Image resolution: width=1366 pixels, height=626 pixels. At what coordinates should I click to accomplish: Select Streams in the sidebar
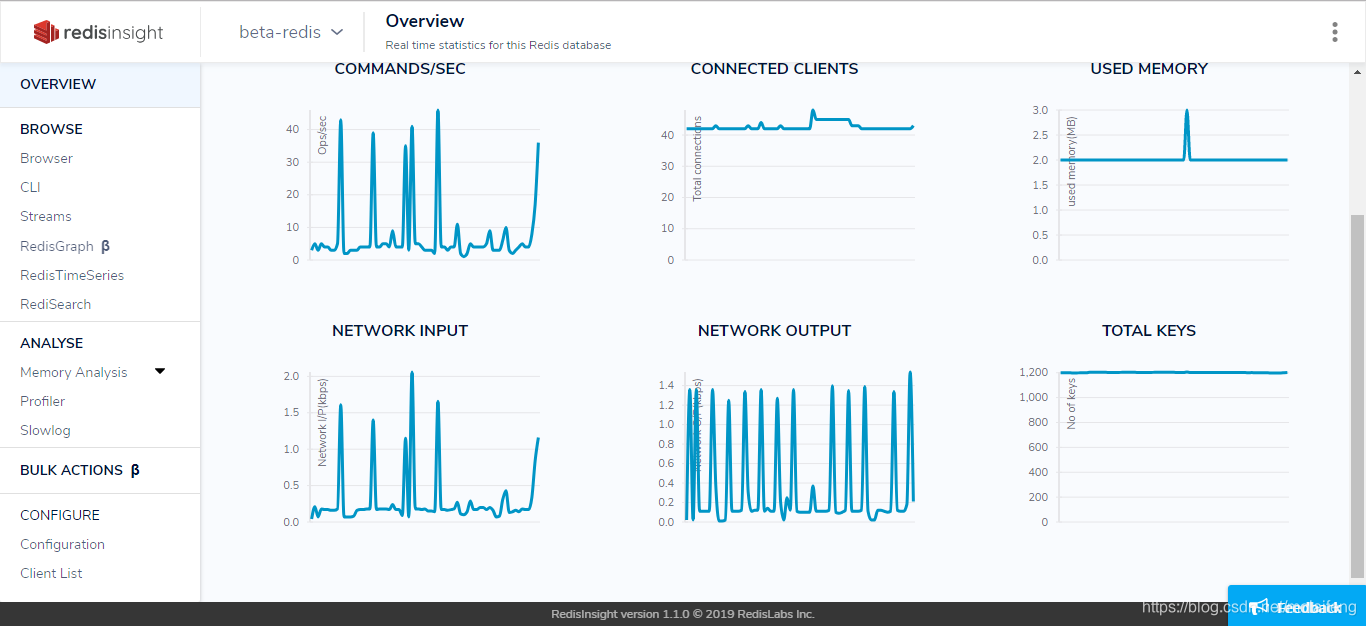point(45,216)
